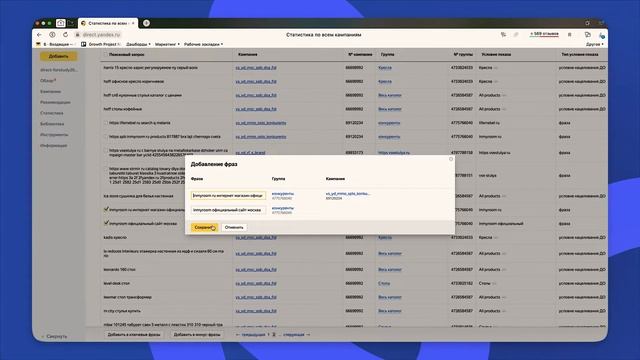Click the translate icon in the browser toolbar
This screenshot has height=360, width=640.
coord(503,35)
